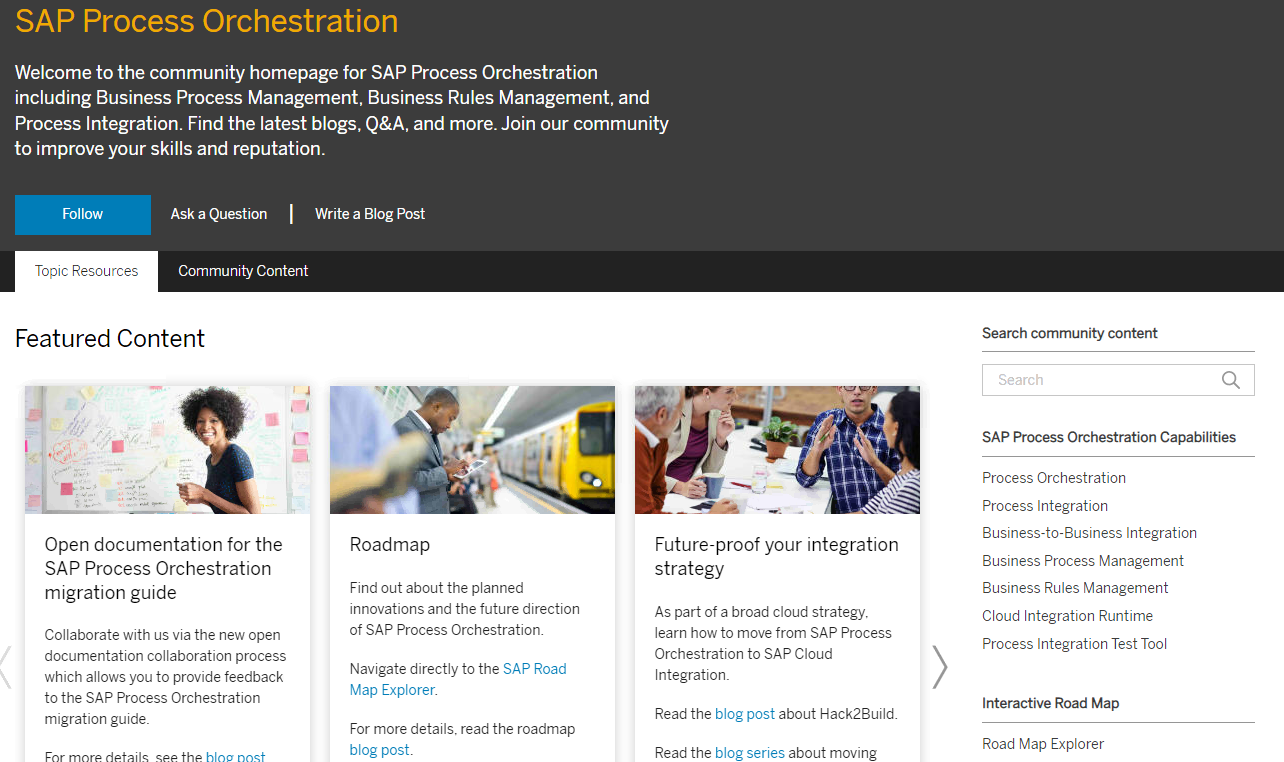
Task: Advance carousel with the right chevron arrow
Action: click(x=939, y=667)
